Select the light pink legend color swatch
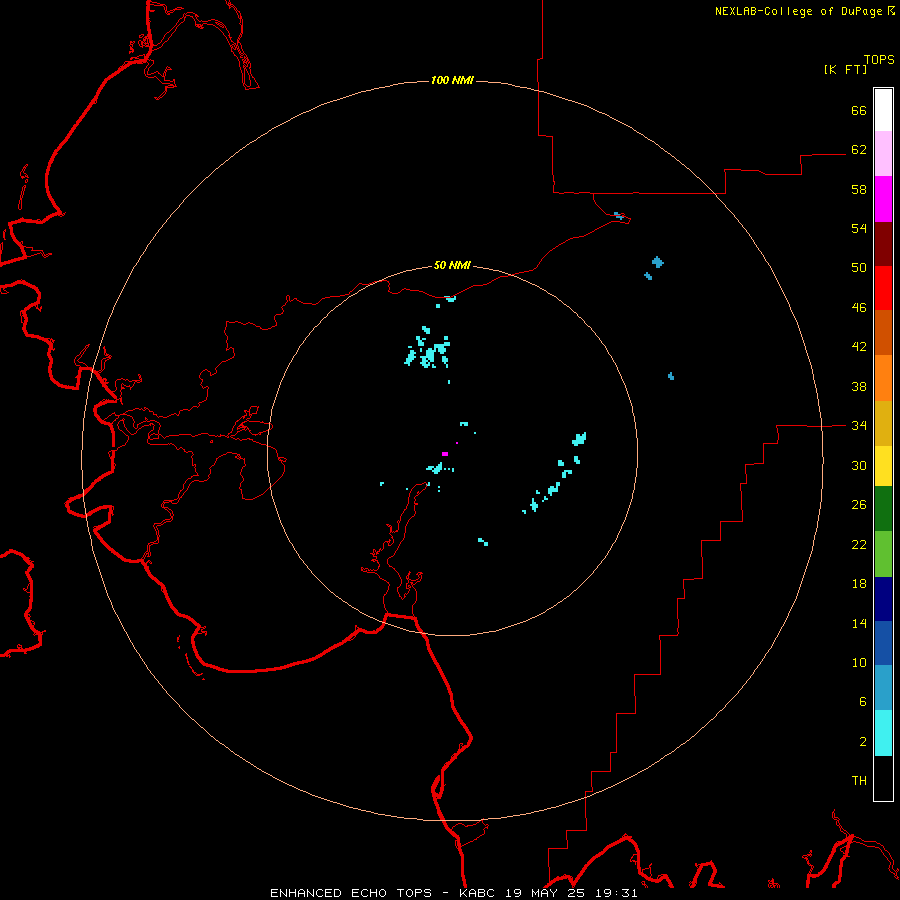 883,153
